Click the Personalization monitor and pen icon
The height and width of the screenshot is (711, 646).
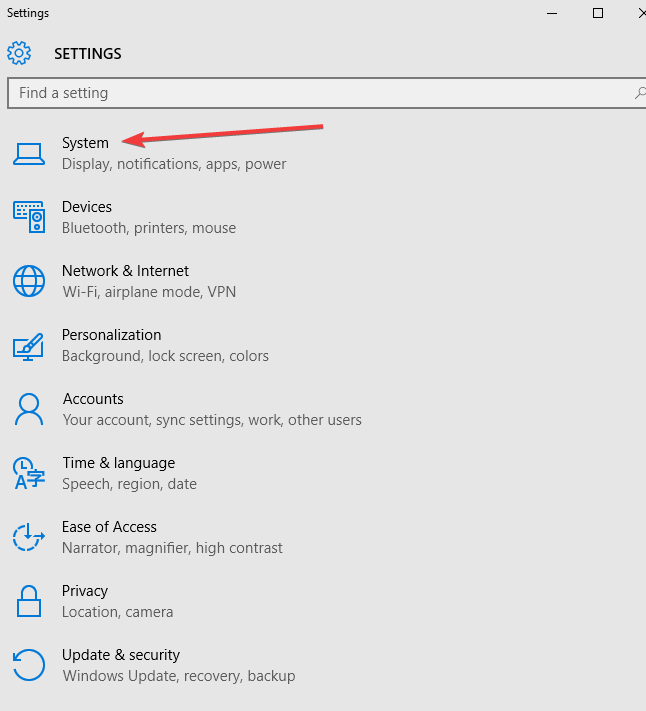point(29,347)
